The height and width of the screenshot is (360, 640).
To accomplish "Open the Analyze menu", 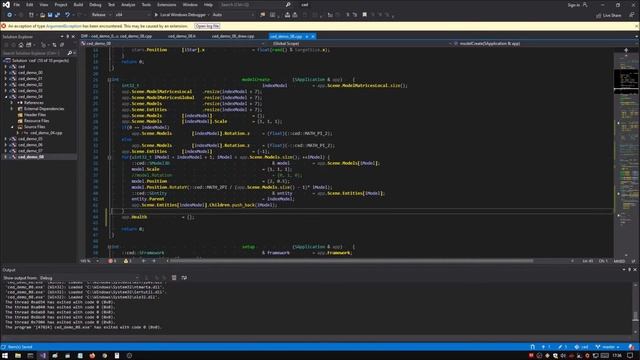I will click(128, 4).
